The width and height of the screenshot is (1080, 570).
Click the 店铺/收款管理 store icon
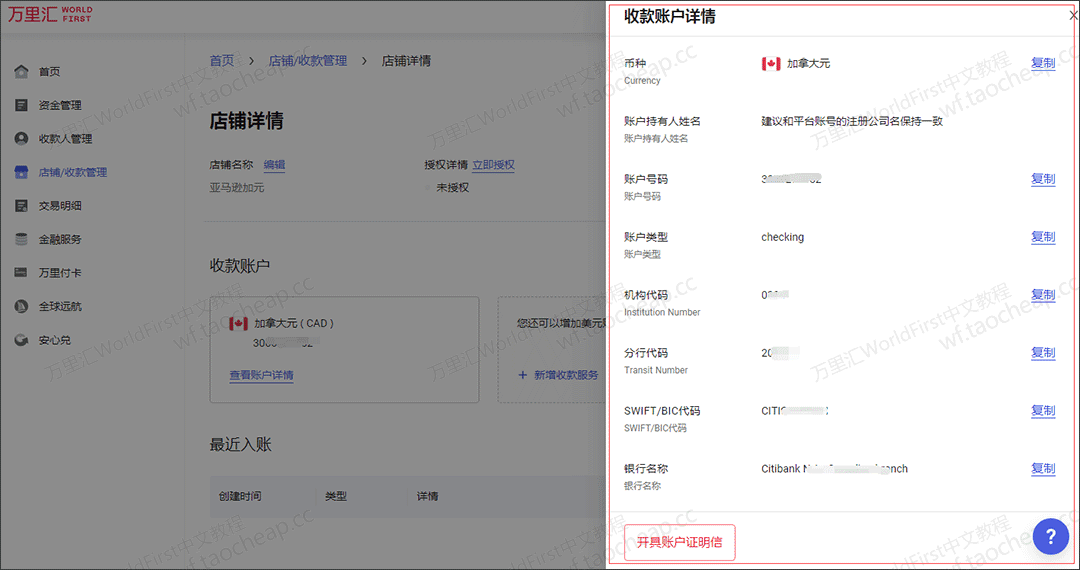[x=21, y=172]
